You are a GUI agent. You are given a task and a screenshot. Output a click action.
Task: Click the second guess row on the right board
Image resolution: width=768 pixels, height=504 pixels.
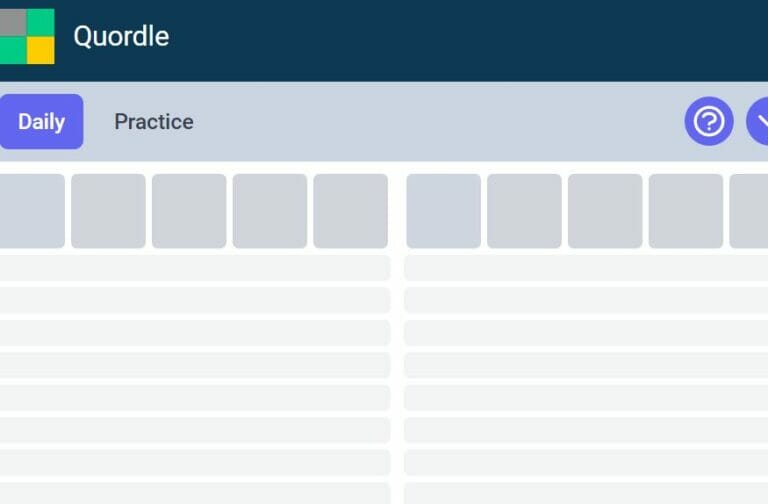pos(586,268)
